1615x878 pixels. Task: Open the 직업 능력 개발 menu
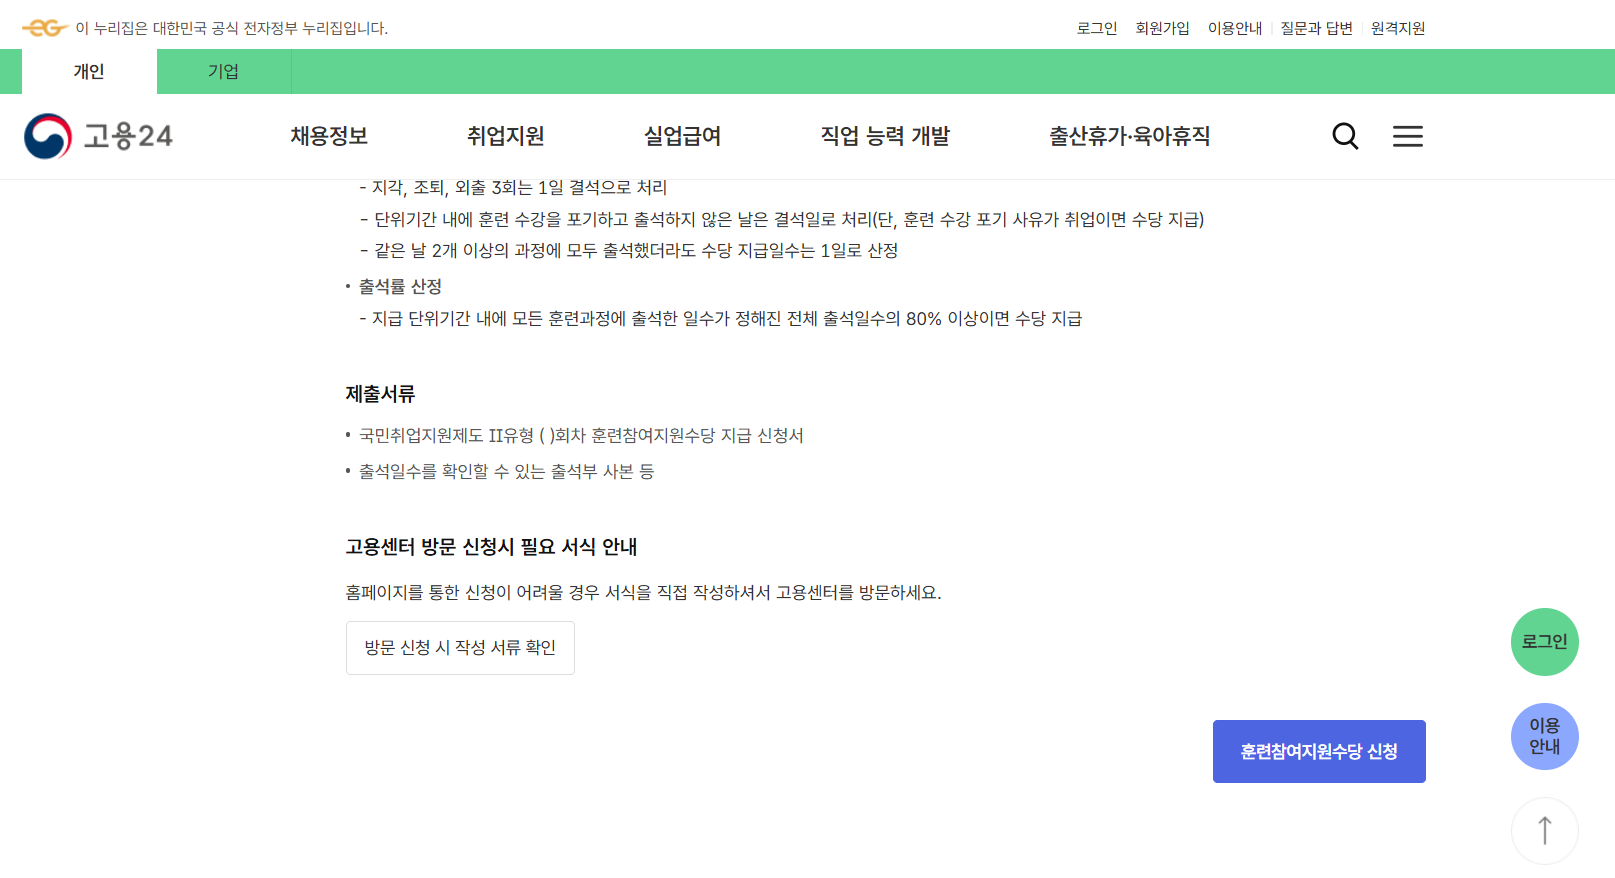(885, 136)
